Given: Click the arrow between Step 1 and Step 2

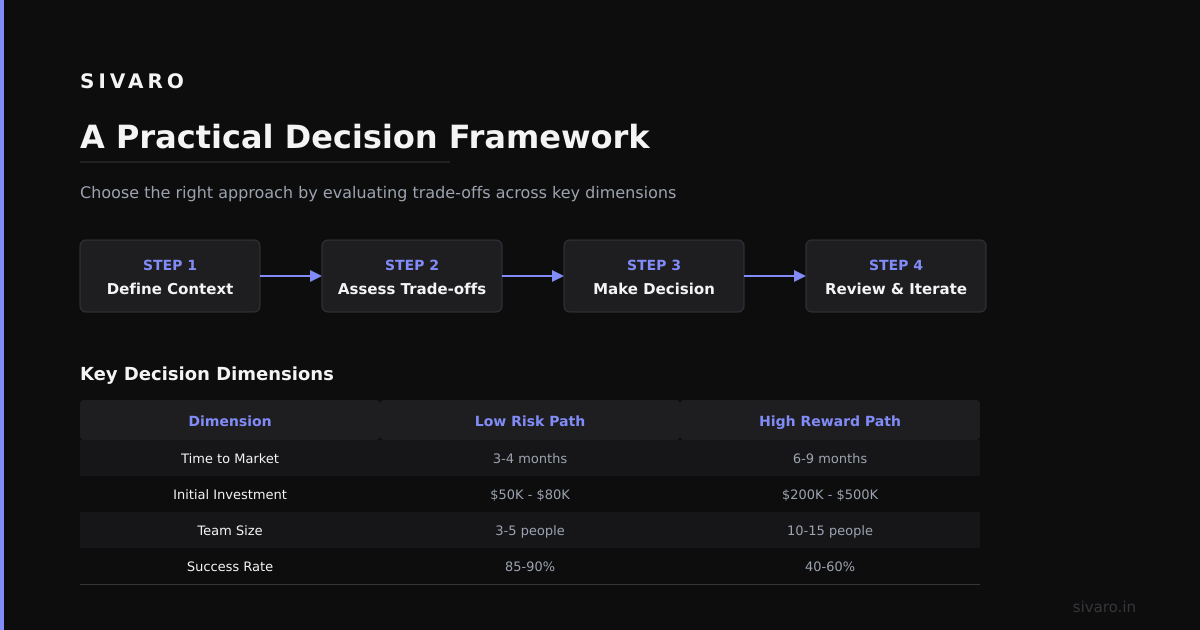Looking at the screenshot, I should (291, 276).
